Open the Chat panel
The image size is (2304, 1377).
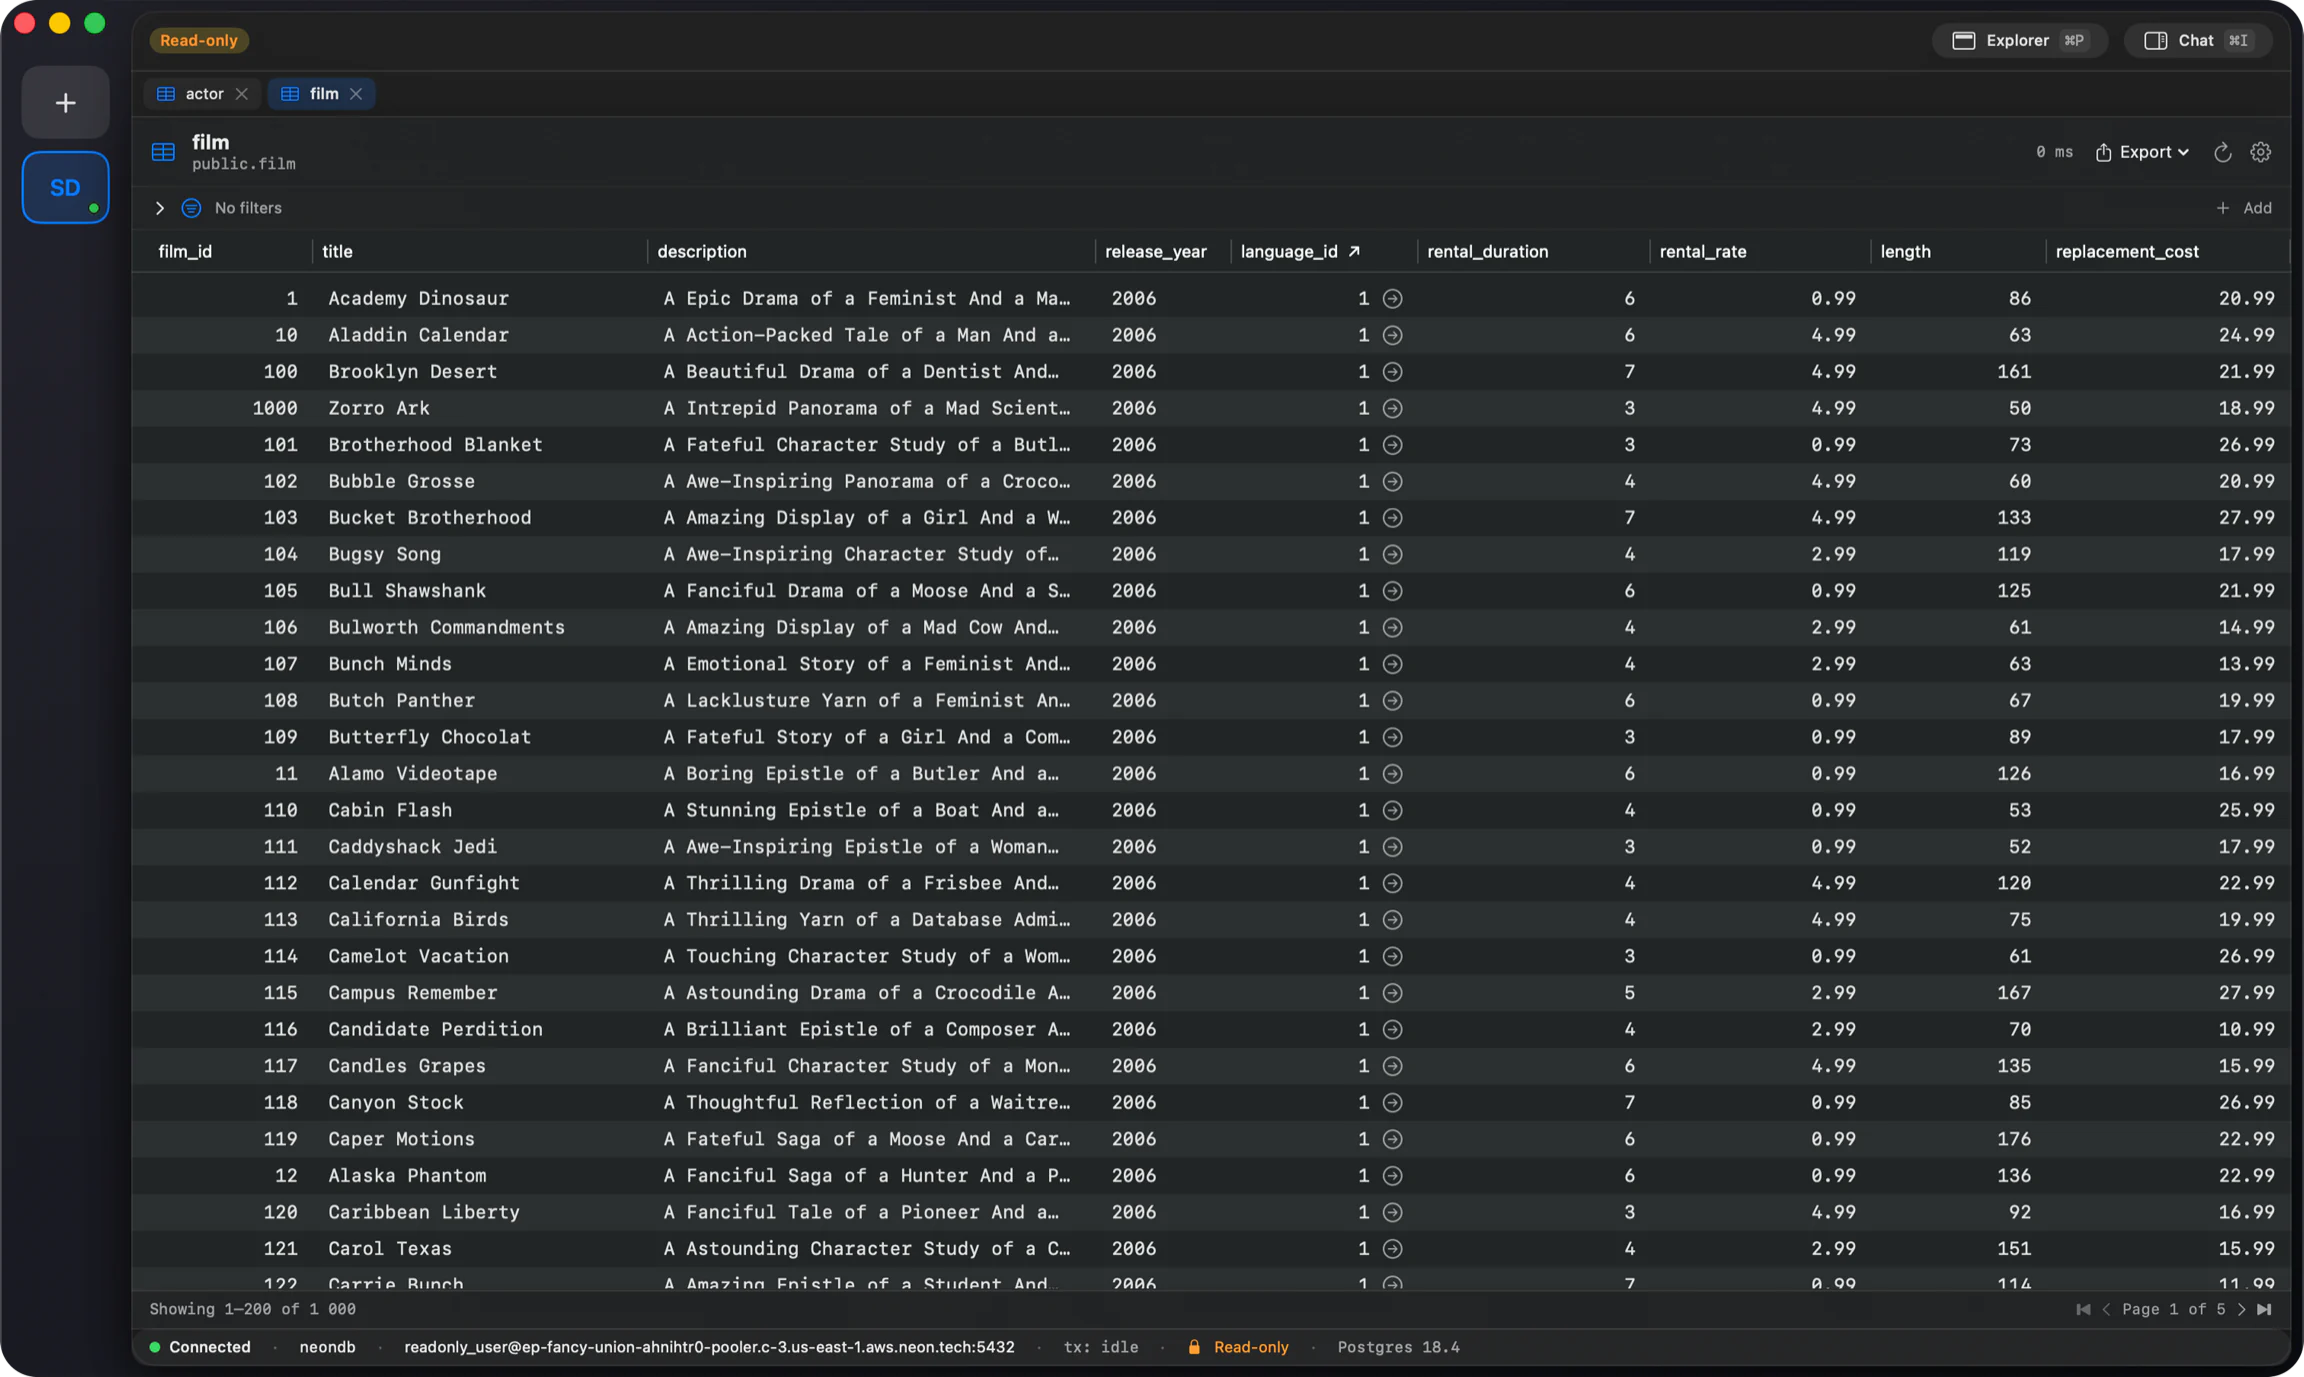click(2197, 41)
